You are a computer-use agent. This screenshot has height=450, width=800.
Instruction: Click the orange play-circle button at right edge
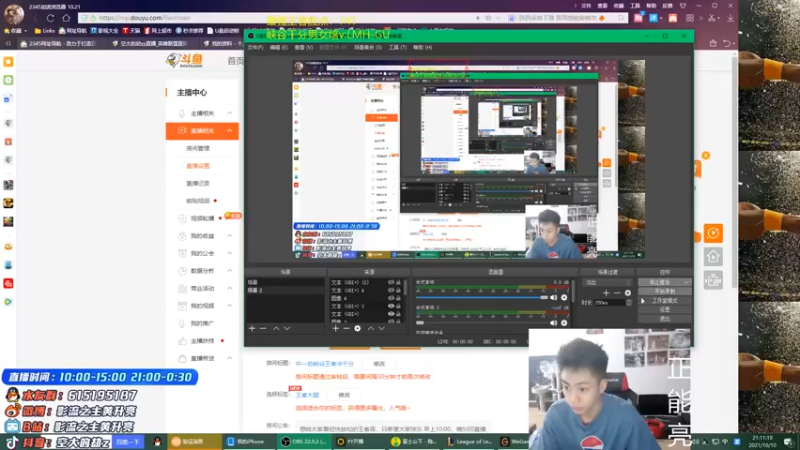(713, 233)
